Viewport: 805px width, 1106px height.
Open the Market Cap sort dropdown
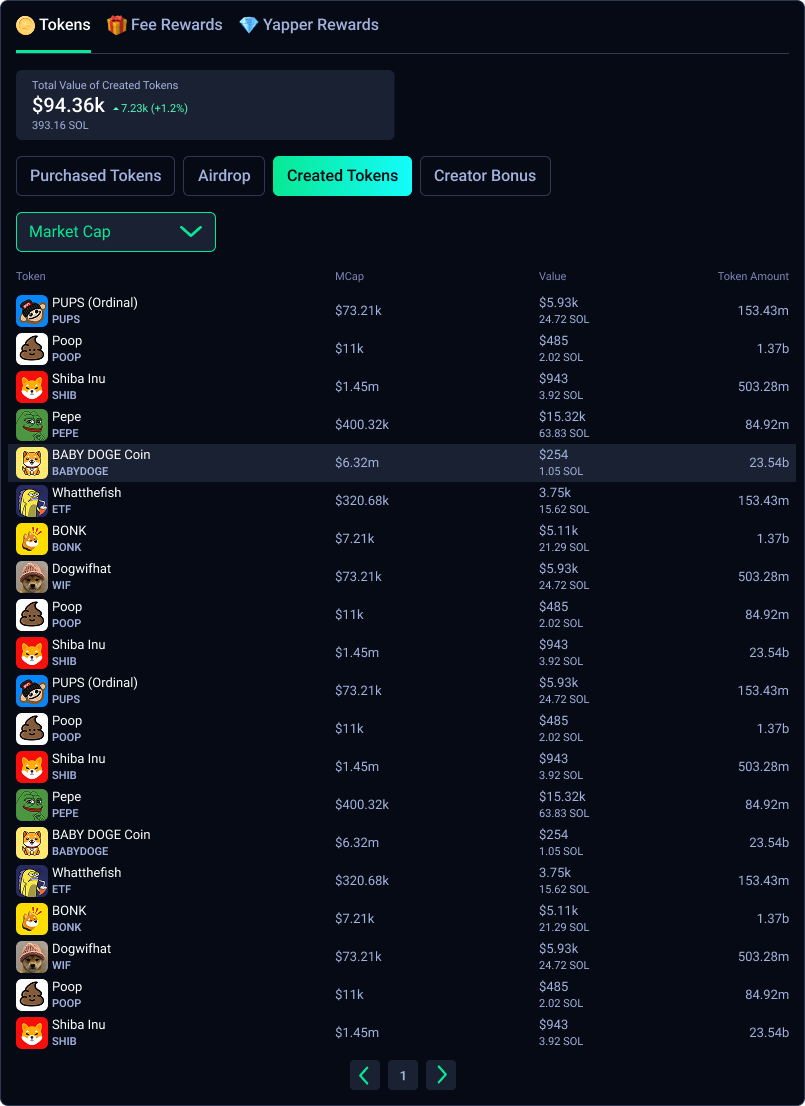click(116, 232)
